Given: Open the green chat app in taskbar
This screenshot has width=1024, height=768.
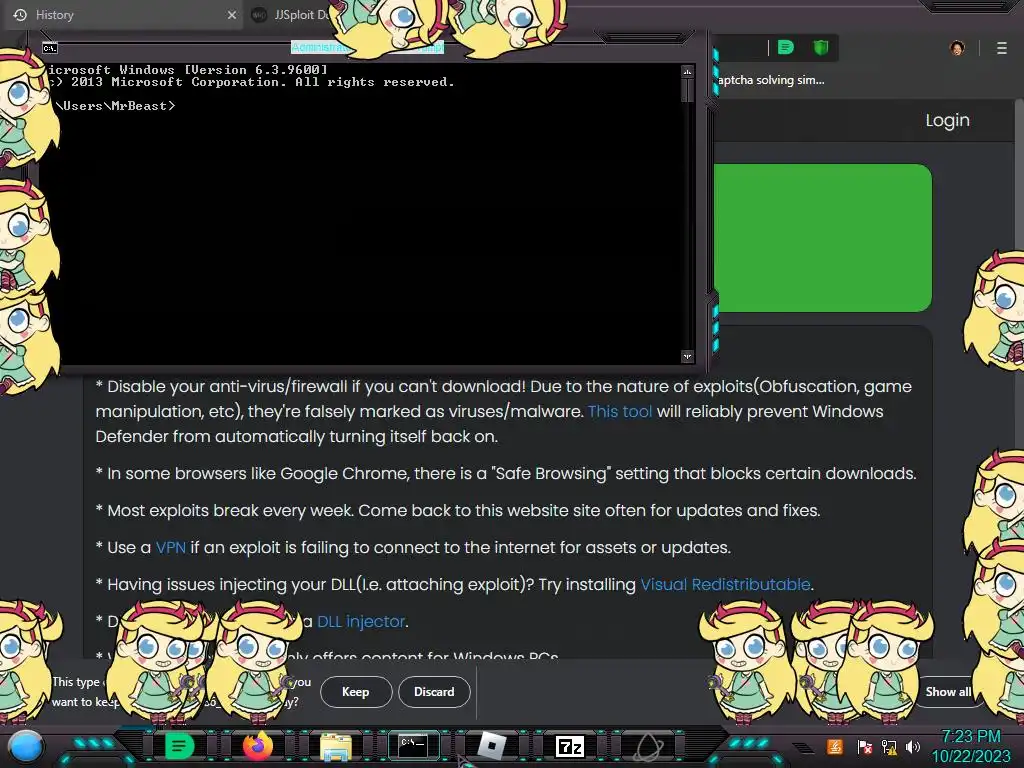Looking at the screenshot, I should point(178,746).
